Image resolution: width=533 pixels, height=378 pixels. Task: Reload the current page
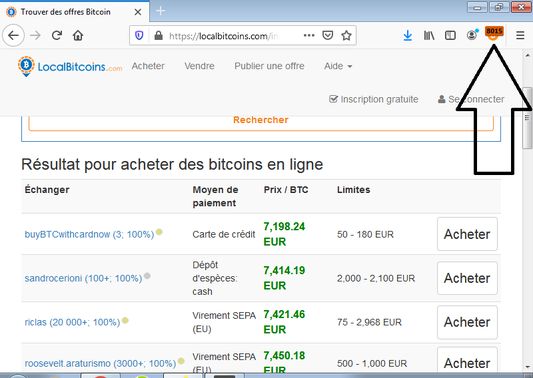point(56,35)
